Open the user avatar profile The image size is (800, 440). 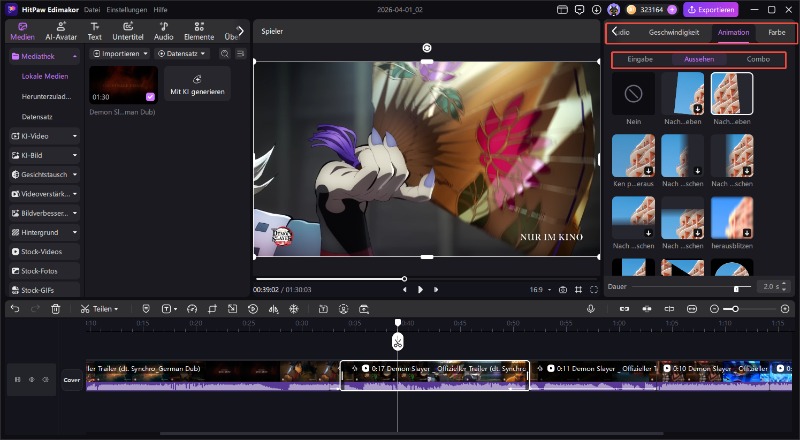click(x=613, y=10)
